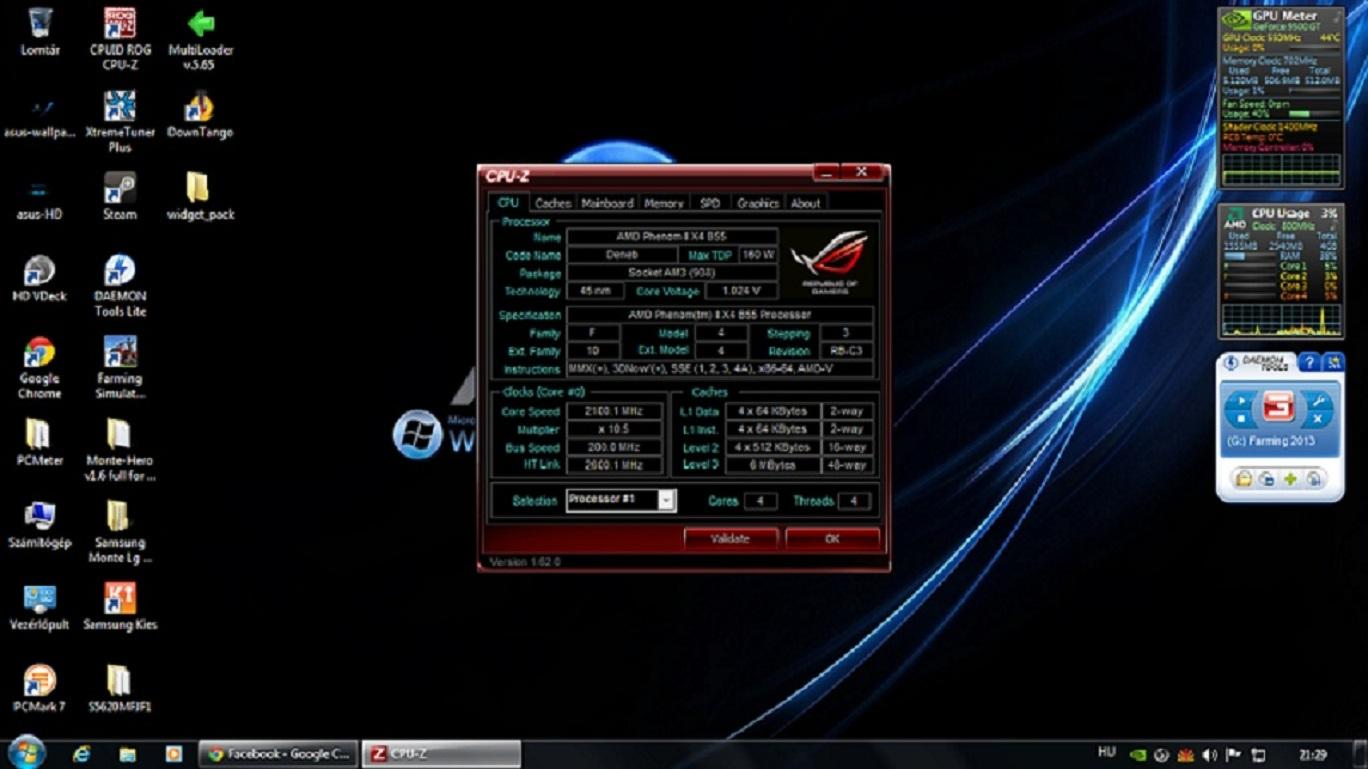Click the CPU Usage gadget title
1368x769 pixels.
pyautogui.click(x=1280, y=213)
